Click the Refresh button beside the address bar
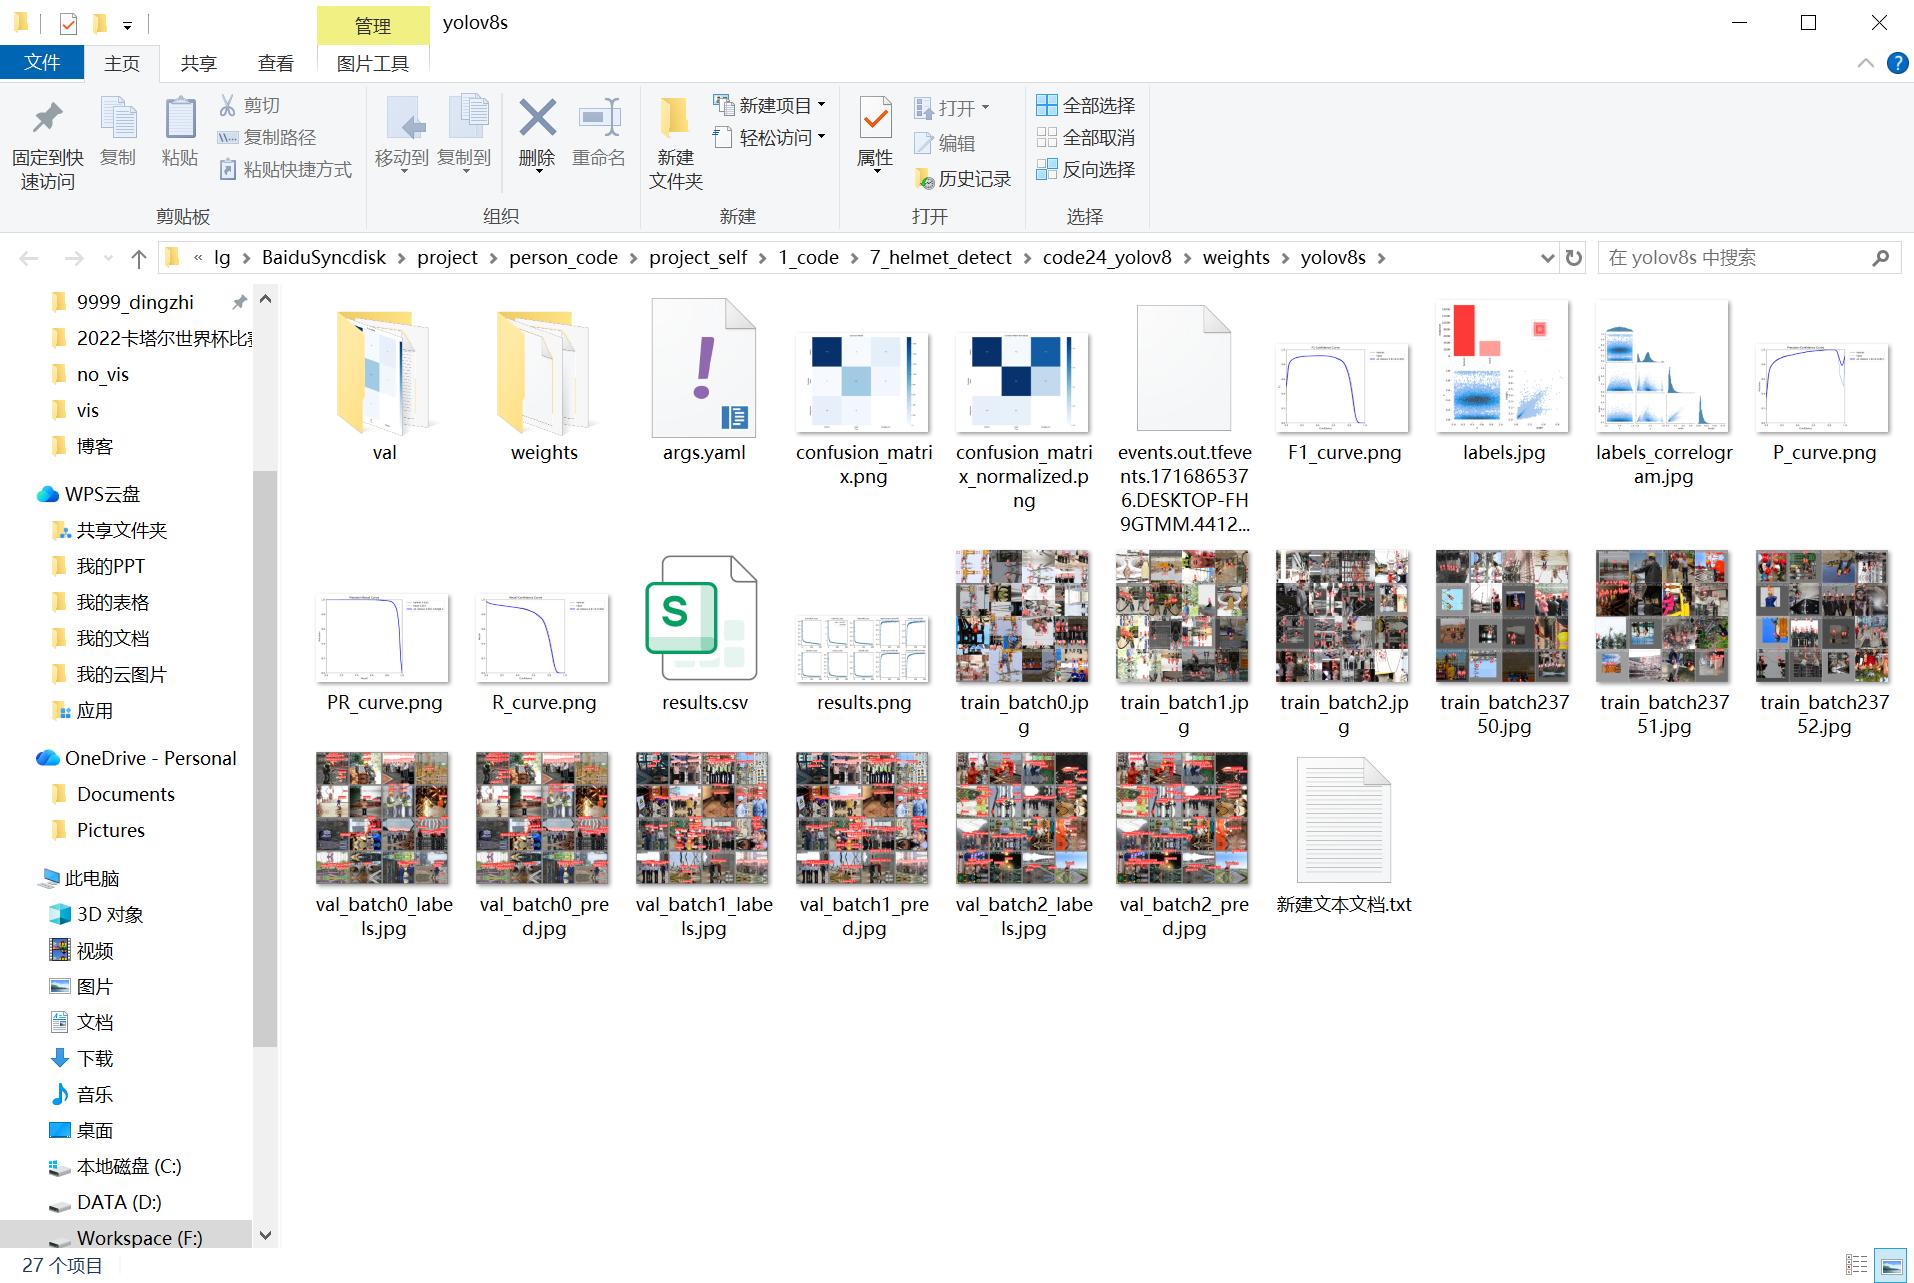1914x1283 pixels. [x=1574, y=258]
